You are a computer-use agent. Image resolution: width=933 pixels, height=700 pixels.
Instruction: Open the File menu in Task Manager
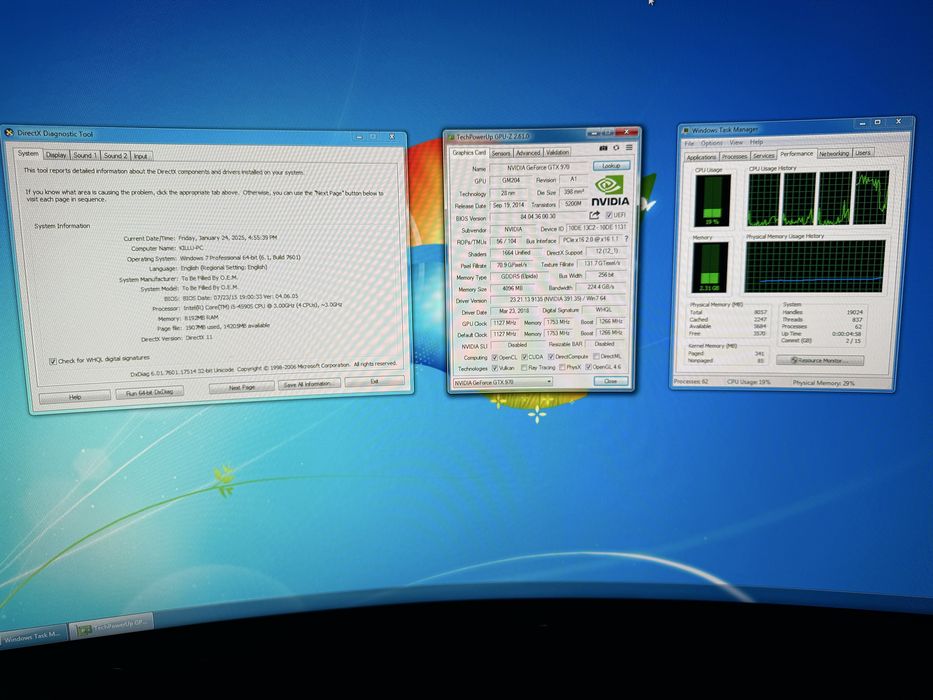point(689,143)
